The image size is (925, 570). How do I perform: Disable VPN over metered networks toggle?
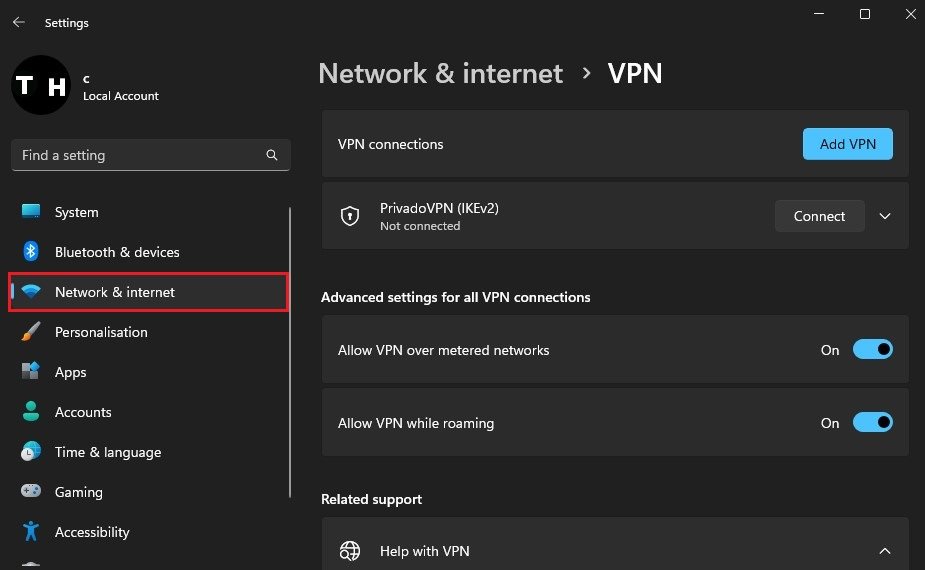point(872,350)
